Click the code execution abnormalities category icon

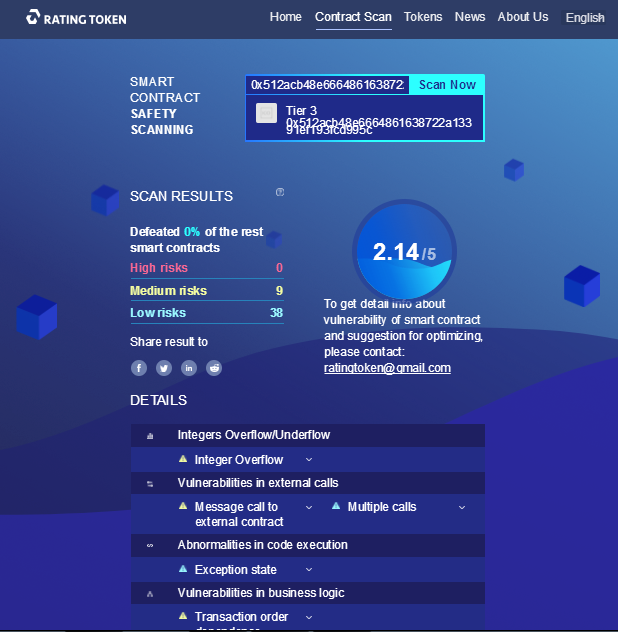(150, 545)
